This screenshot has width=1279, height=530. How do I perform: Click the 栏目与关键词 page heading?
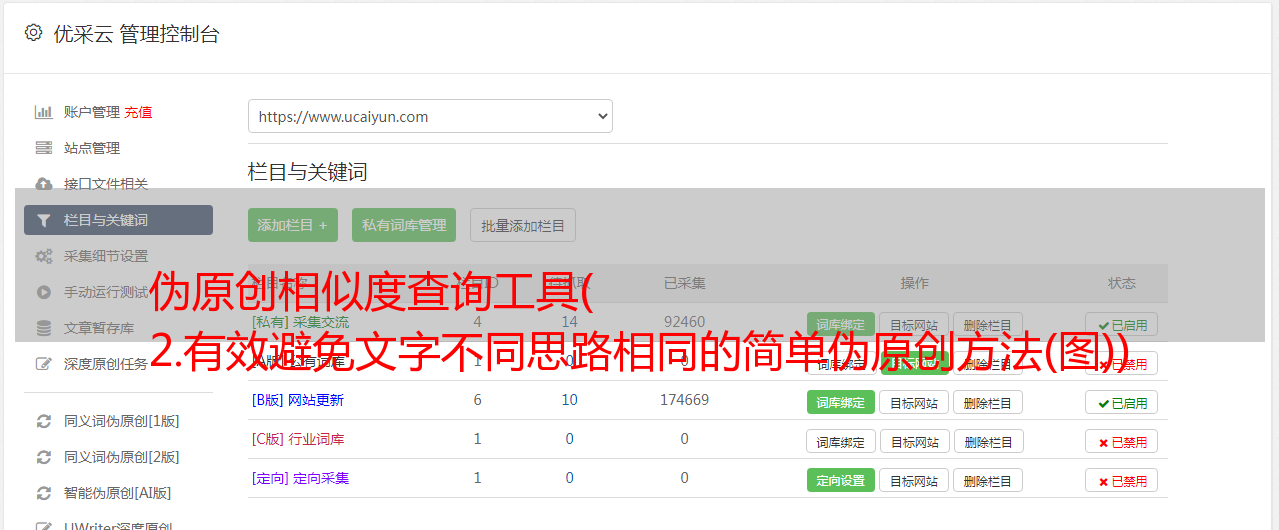coord(308,172)
